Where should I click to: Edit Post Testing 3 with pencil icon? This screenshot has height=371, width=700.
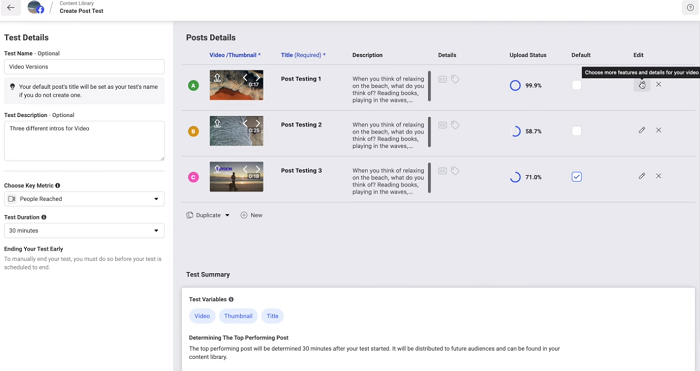pos(642,176)
